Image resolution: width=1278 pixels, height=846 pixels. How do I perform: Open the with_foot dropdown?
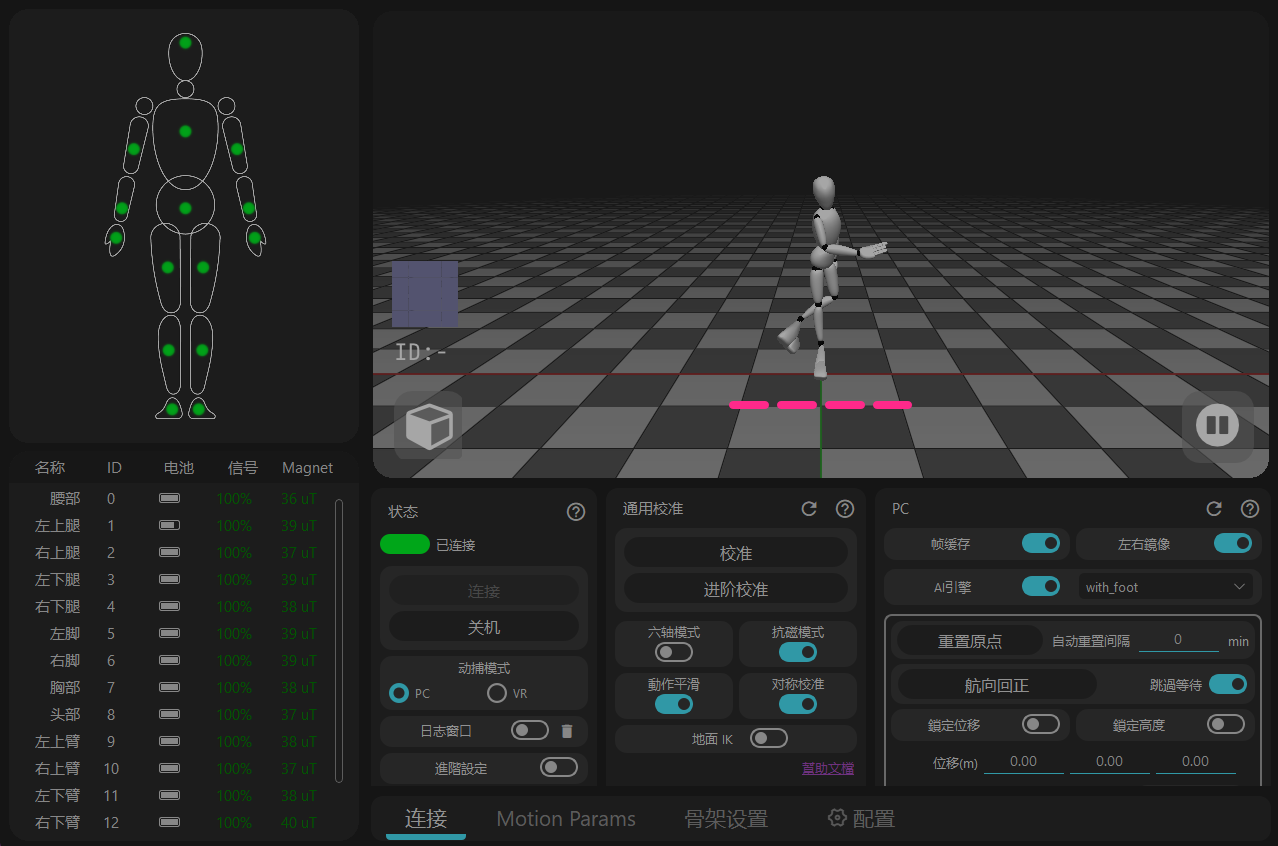1165,587
